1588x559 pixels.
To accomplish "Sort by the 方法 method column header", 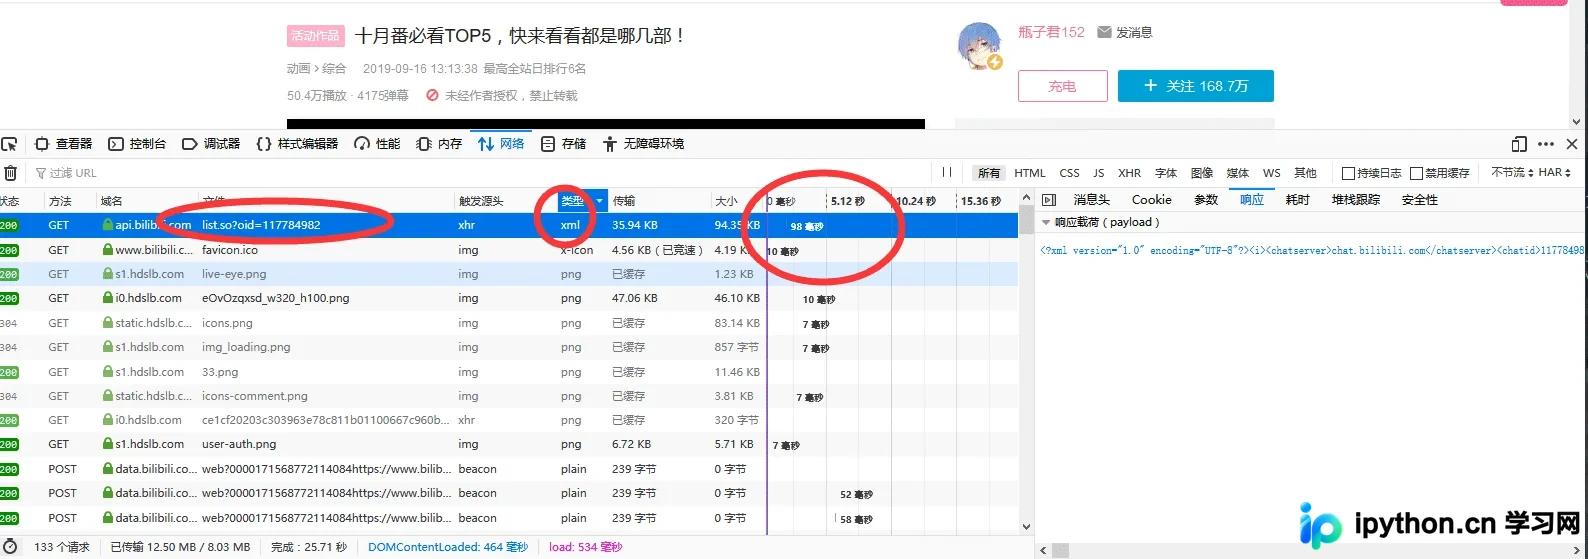I will pyautogui.click(x=60, y=201).
